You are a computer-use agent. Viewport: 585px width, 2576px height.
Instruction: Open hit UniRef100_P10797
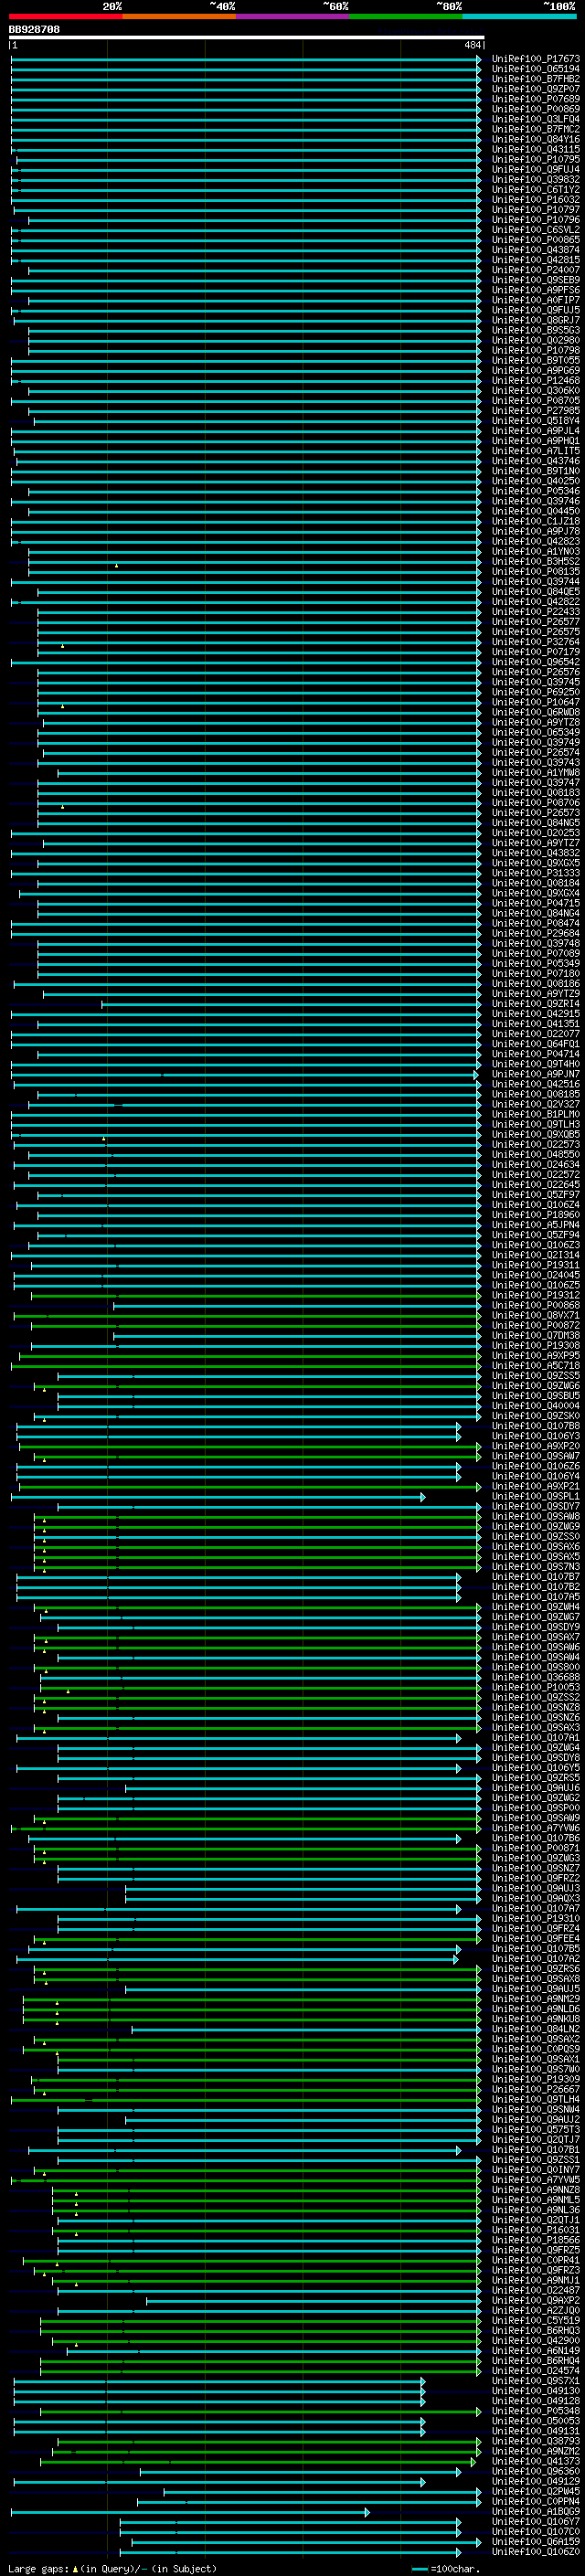(x=536, y=210)
